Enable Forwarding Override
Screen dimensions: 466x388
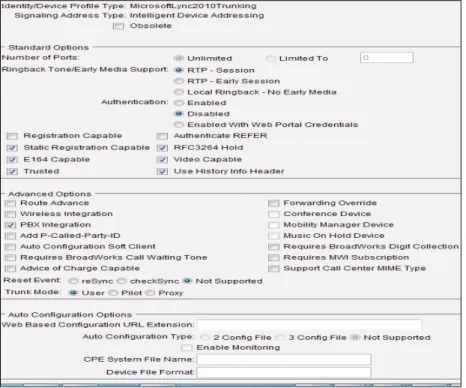coord(274,203)
